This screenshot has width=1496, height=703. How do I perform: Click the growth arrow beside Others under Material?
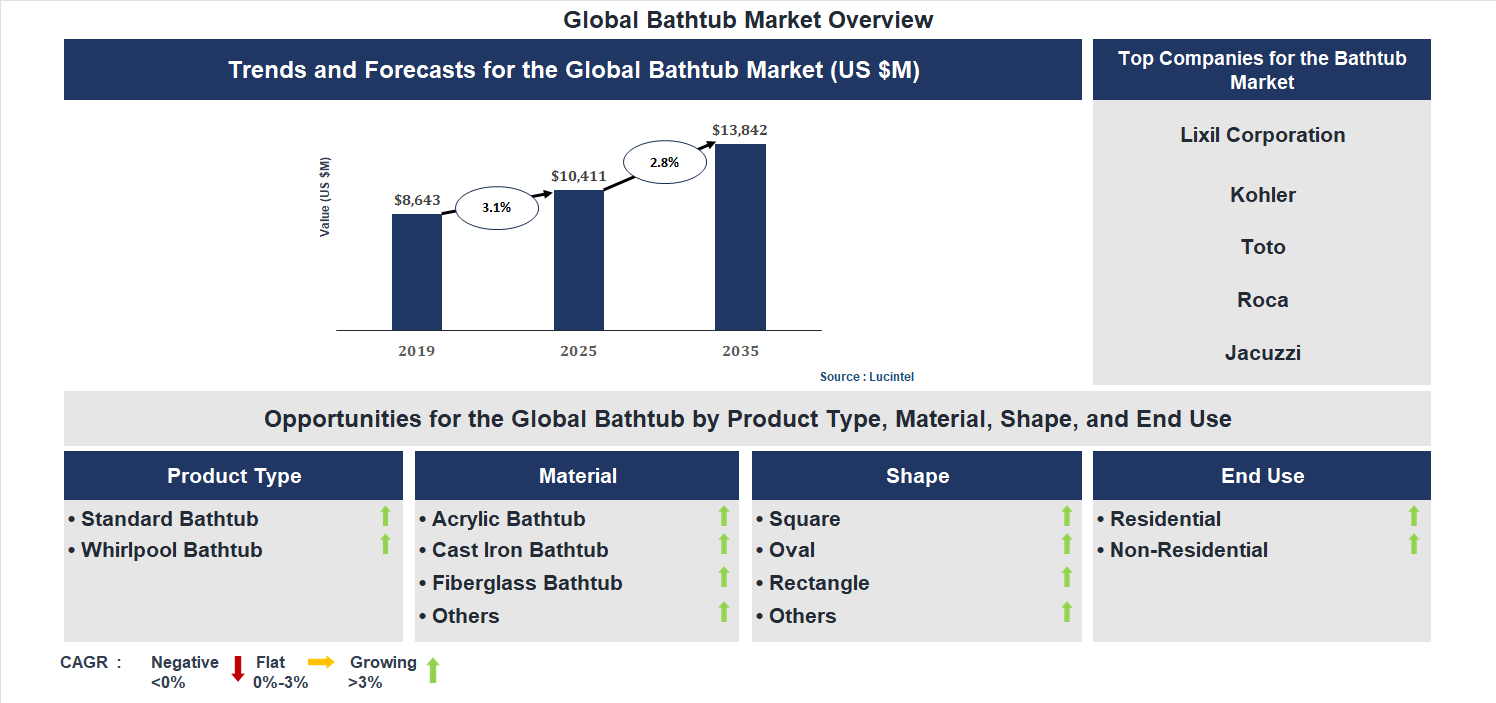[x=722, y=611]
